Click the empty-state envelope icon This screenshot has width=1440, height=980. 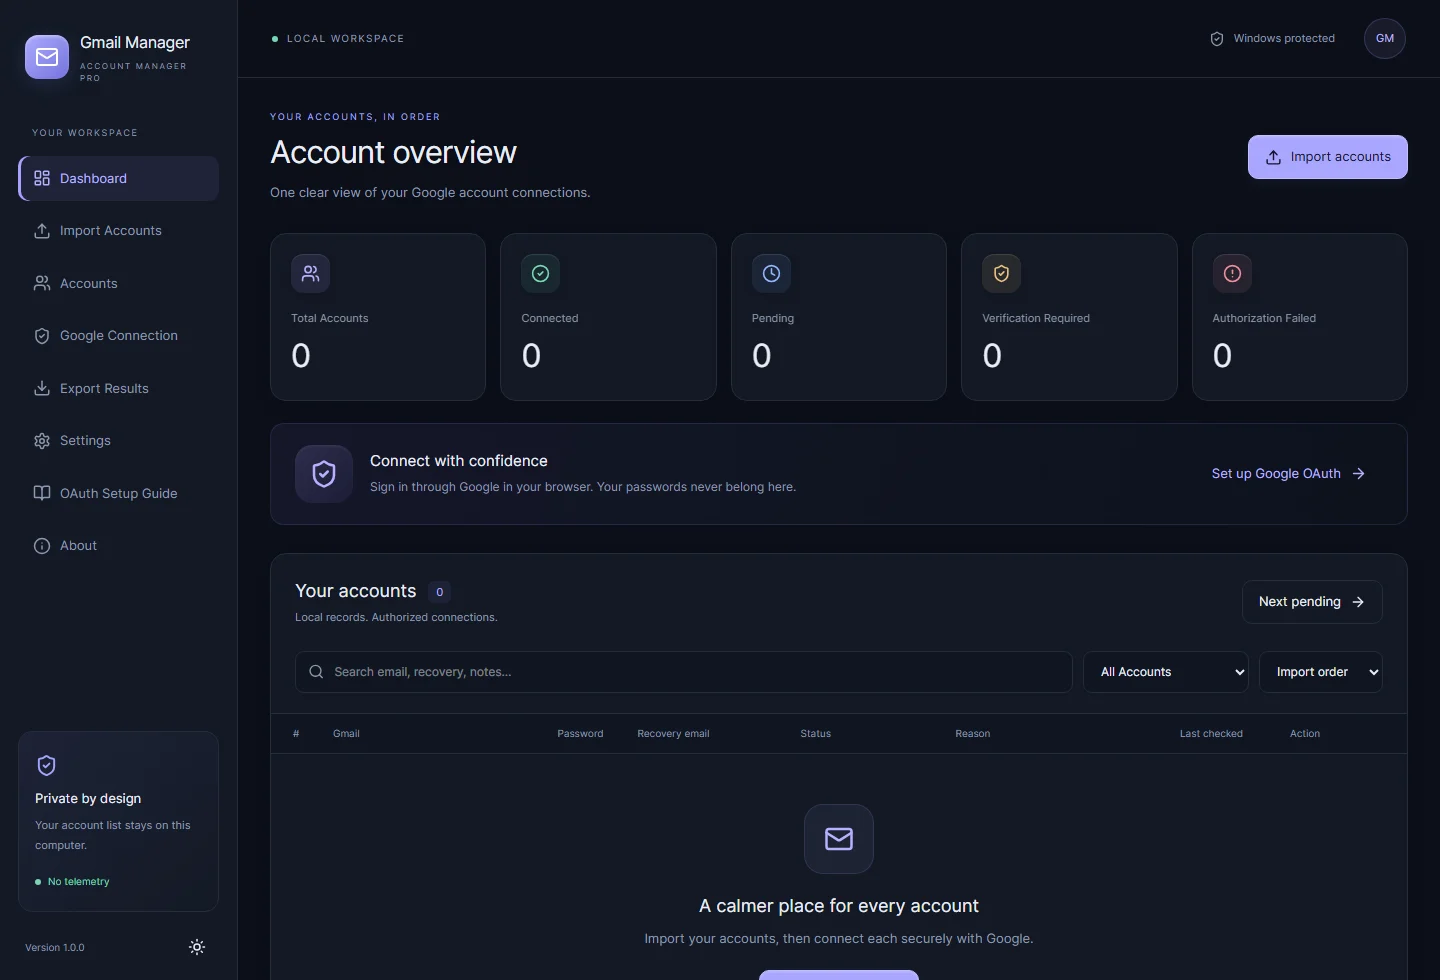coord(839,839)
